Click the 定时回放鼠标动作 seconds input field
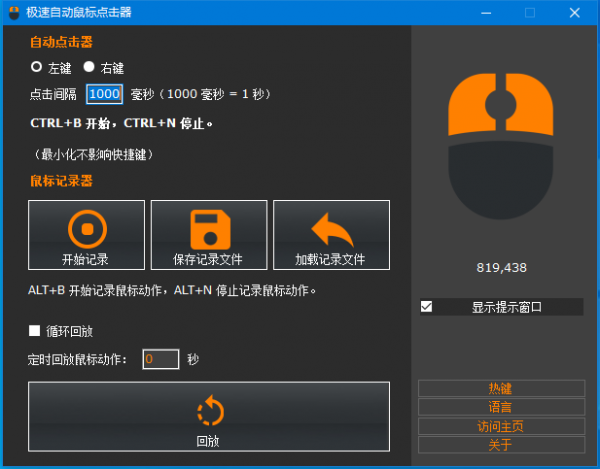The width and height of the screenshot is (600, 469). coord(161,359)
